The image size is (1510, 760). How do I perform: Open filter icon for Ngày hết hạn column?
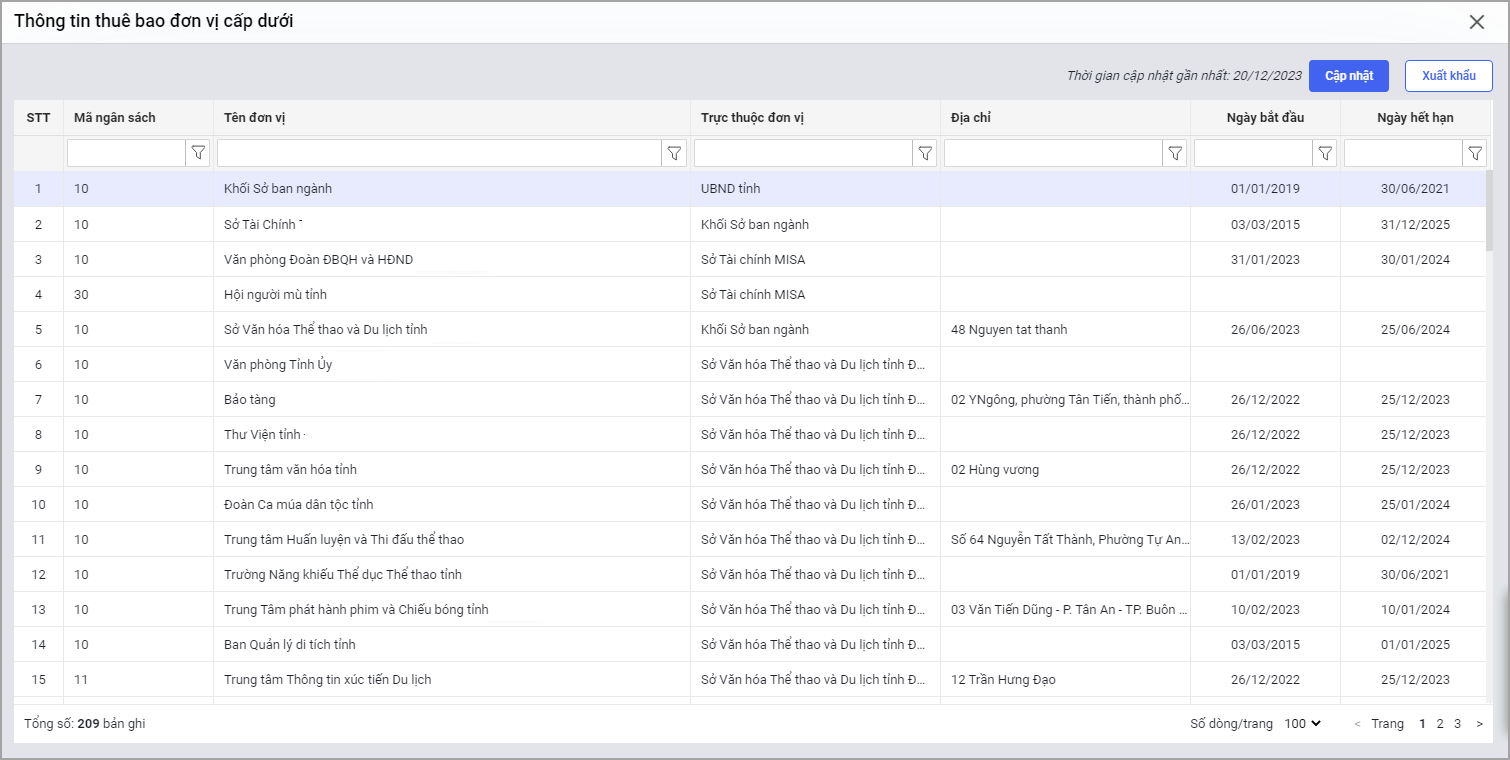[x=1475, y=153]
